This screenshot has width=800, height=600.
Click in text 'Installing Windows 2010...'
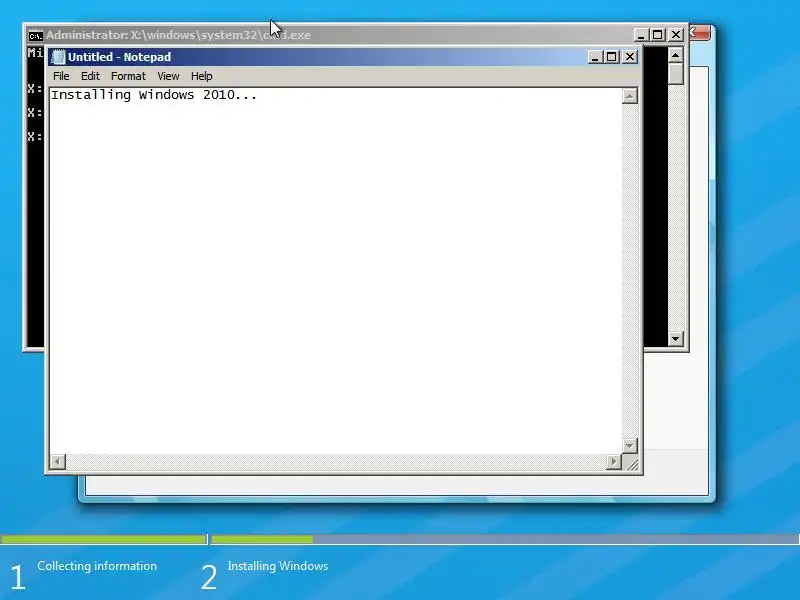coord(154,95)
